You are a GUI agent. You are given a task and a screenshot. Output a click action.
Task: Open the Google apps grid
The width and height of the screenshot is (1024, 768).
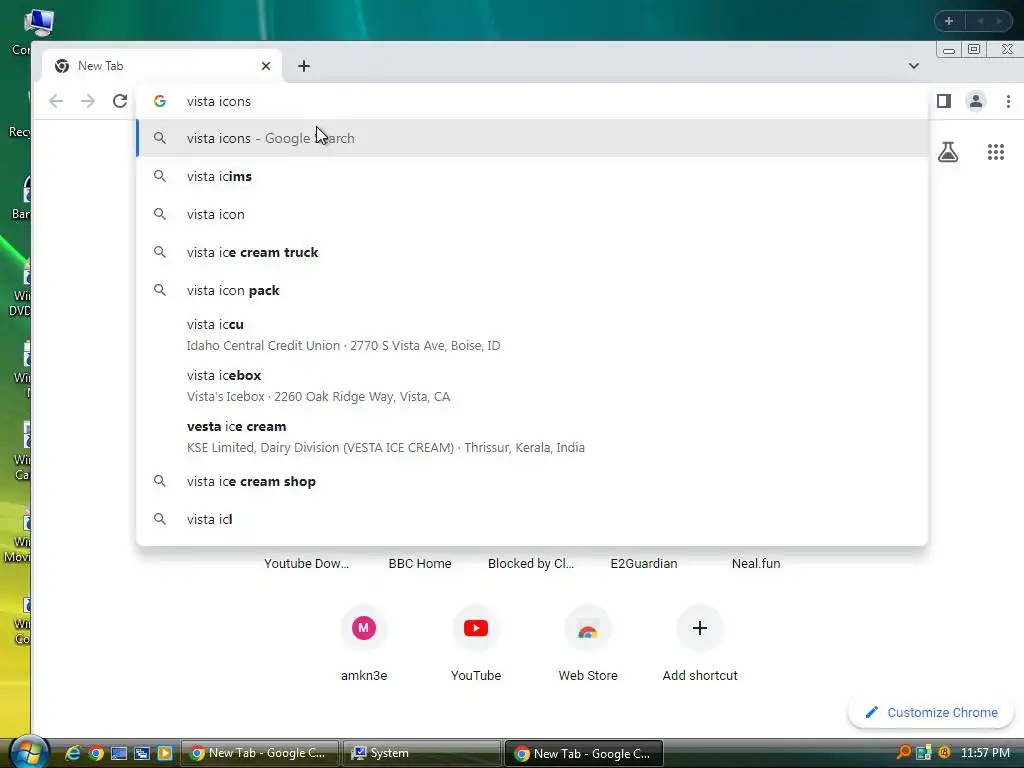point(996,152)
